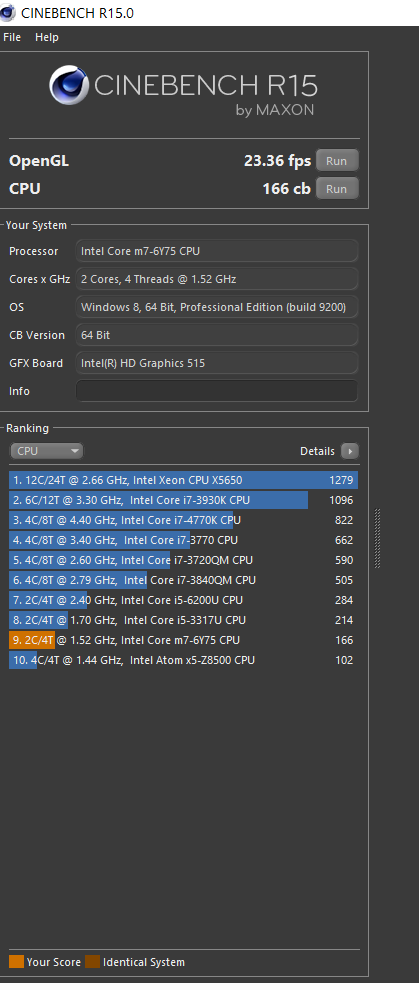Select ranking row Intel Core i7-3720QM

click(184, 560)
